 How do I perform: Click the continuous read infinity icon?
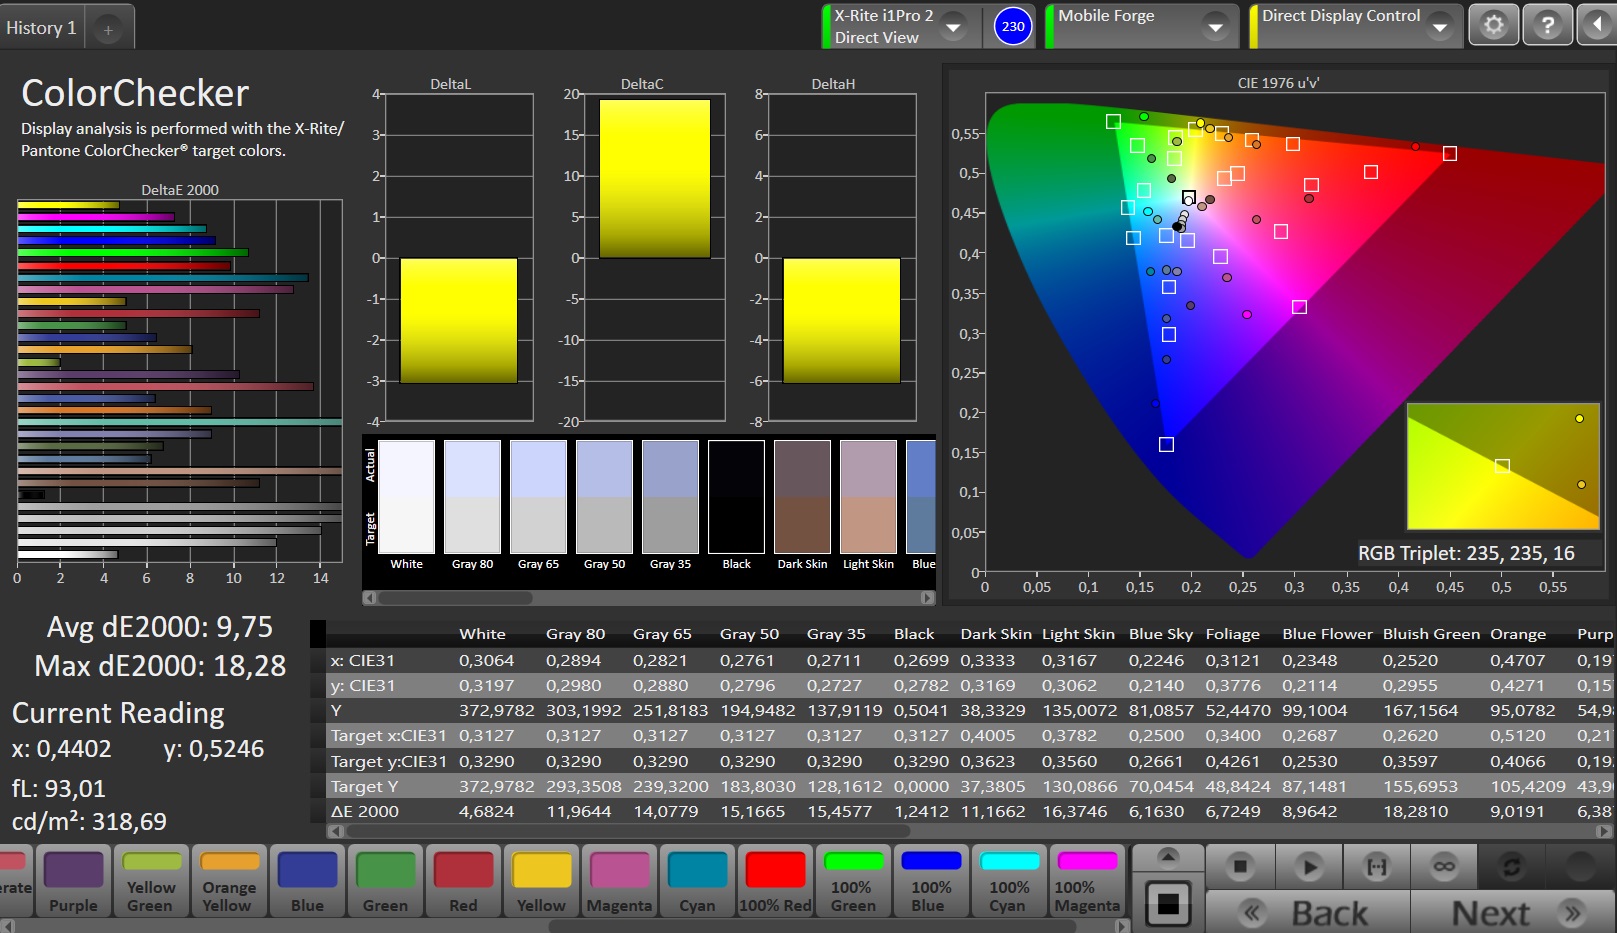point(1444,866)
